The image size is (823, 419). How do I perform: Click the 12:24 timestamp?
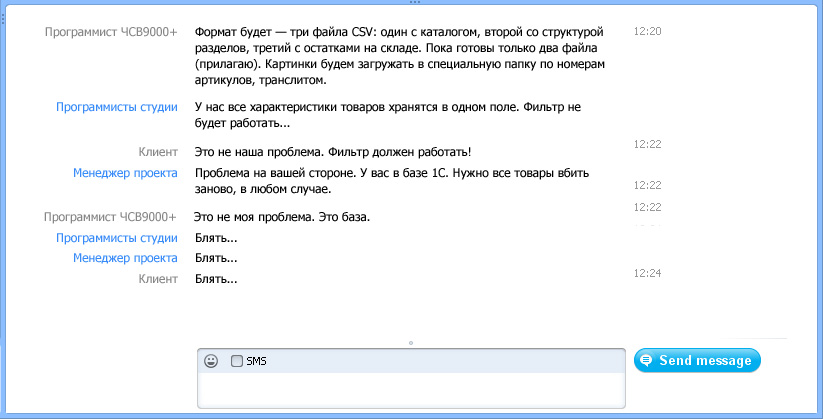tap(648, 273)
